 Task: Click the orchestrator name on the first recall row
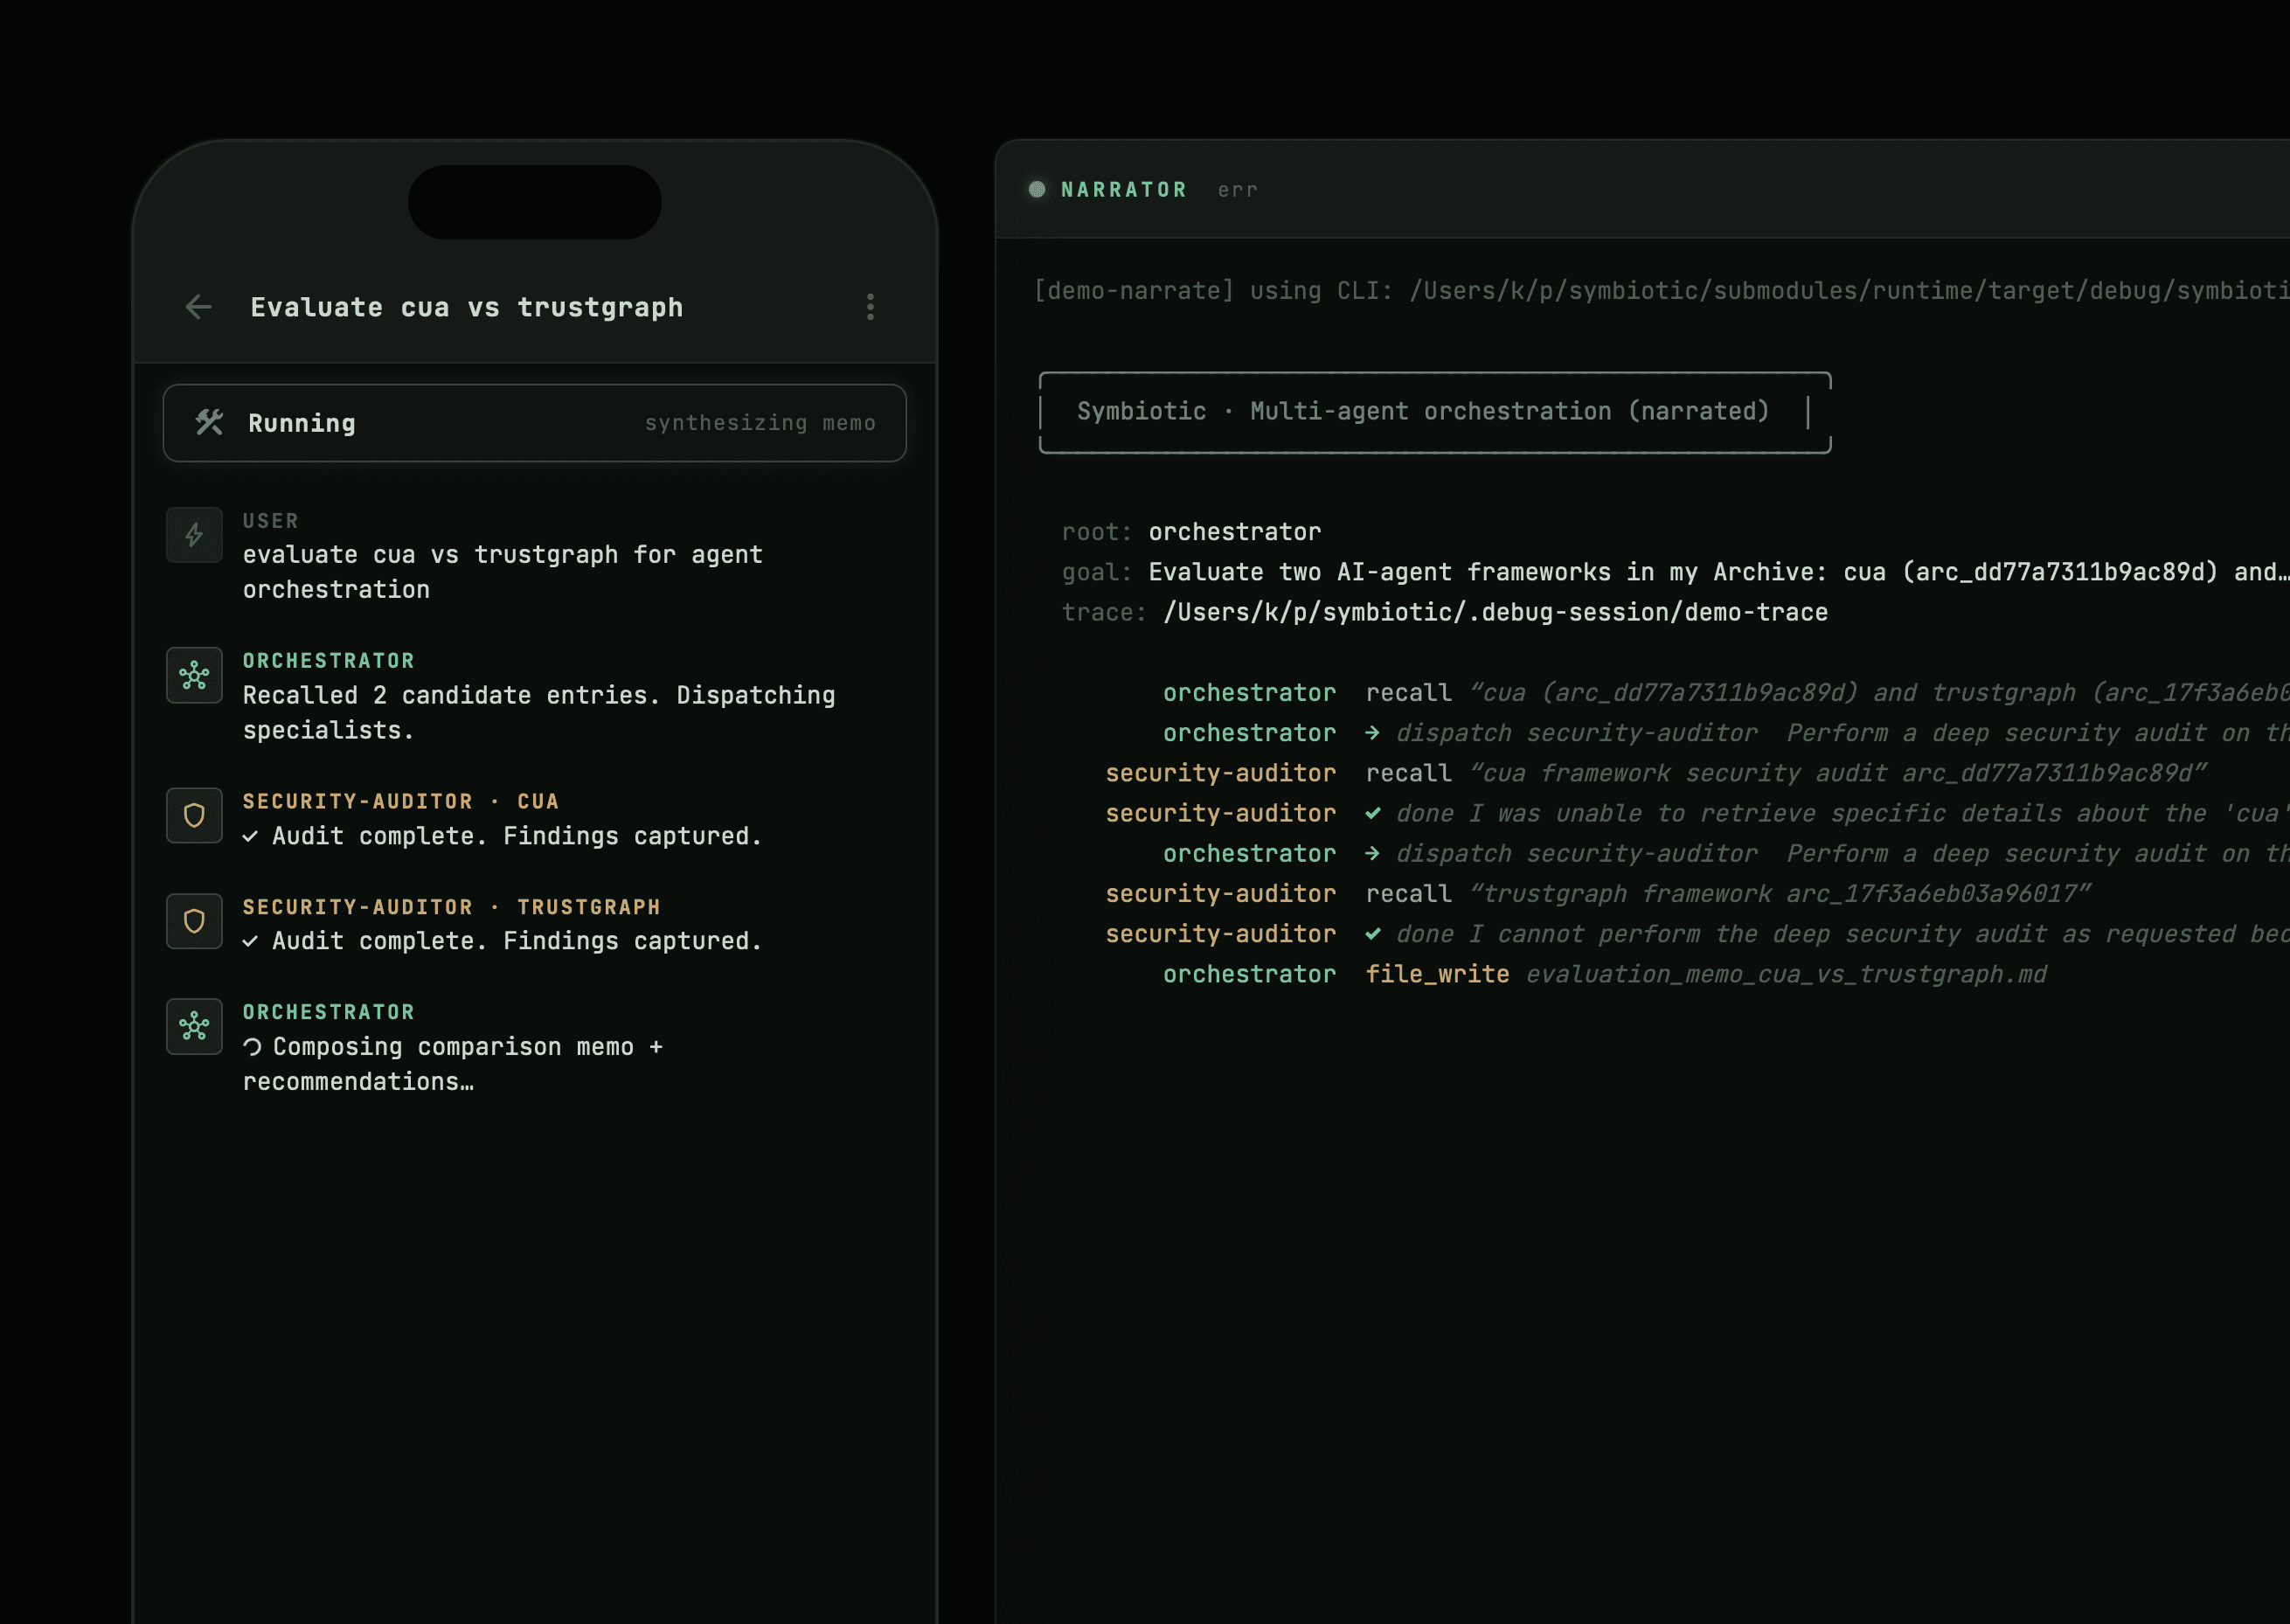pyautogui.click(x=1249, y=693)
